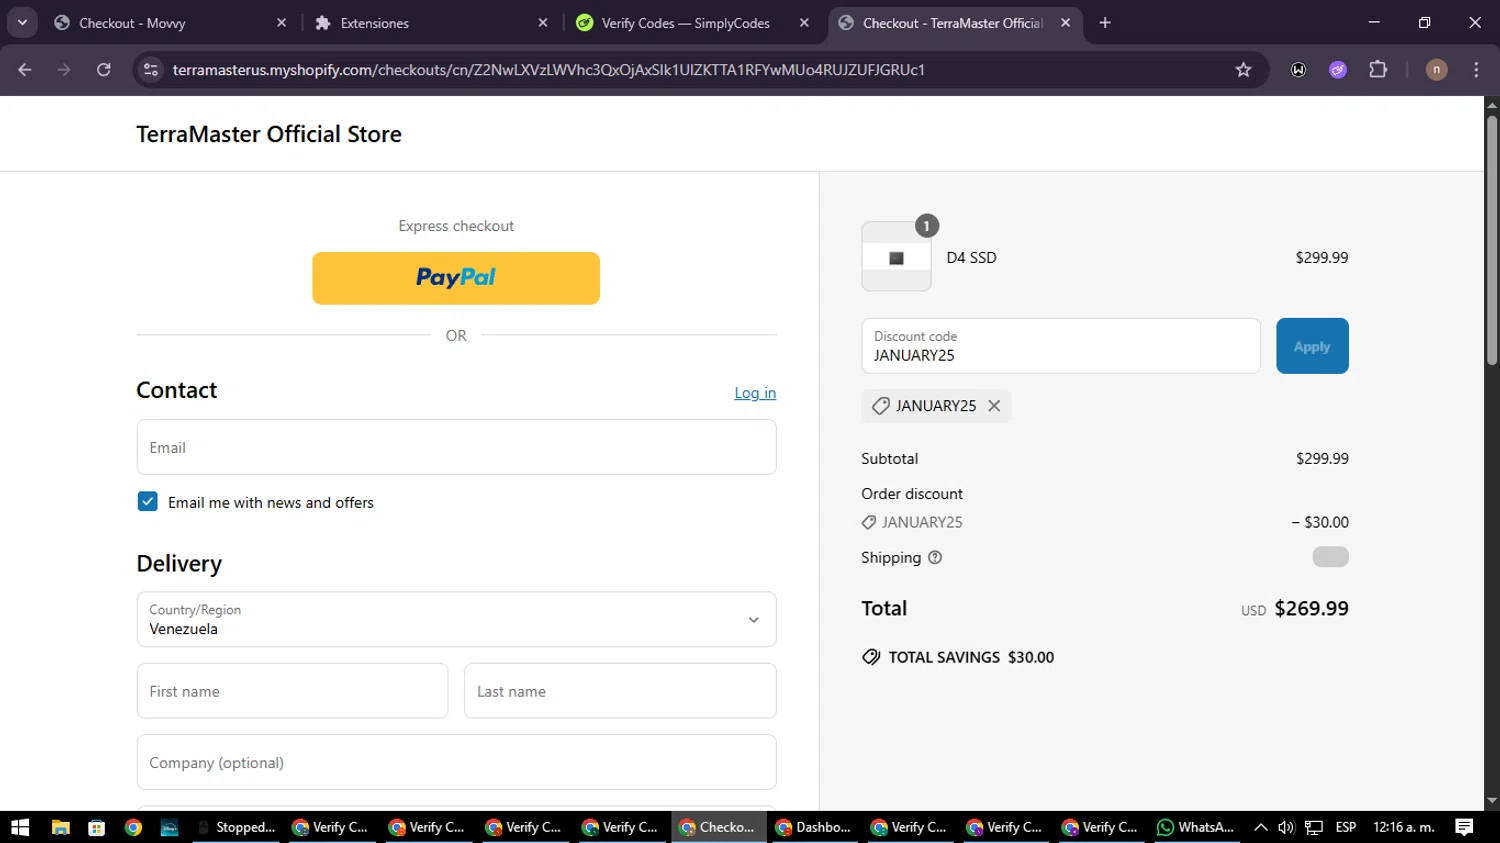Viewport: 1500px width, 843px height.
Task: Reload the checkout page
Action: click(x=104, y=70)
